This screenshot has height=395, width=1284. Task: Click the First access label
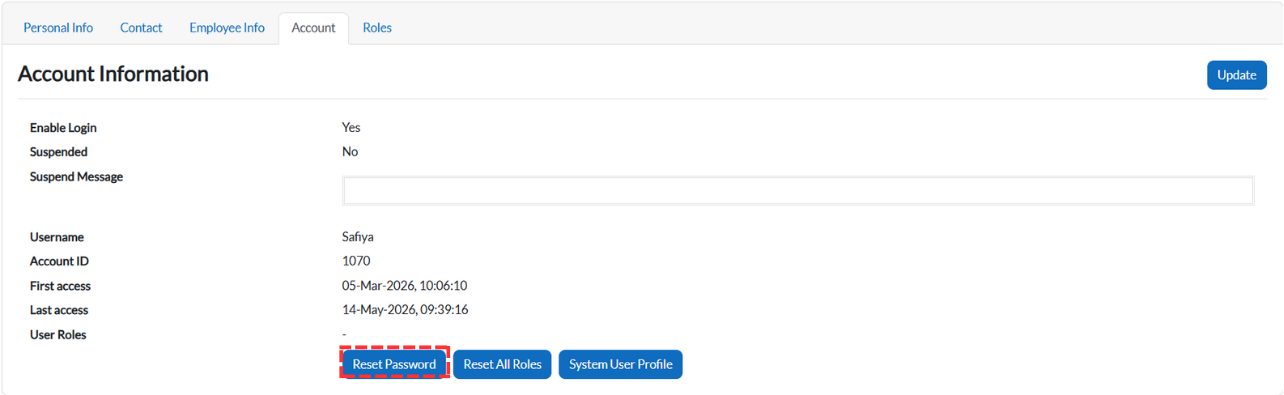60,286
